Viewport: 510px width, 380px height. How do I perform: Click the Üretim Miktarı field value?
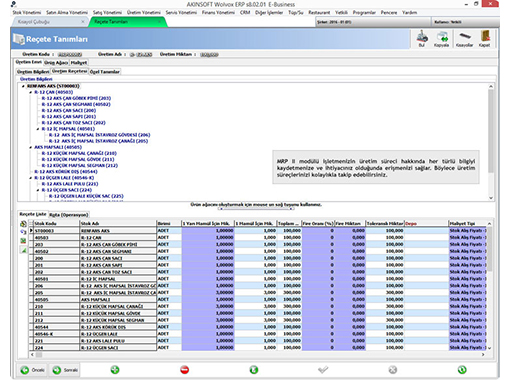pyautogui.click(x=209, y=54)
